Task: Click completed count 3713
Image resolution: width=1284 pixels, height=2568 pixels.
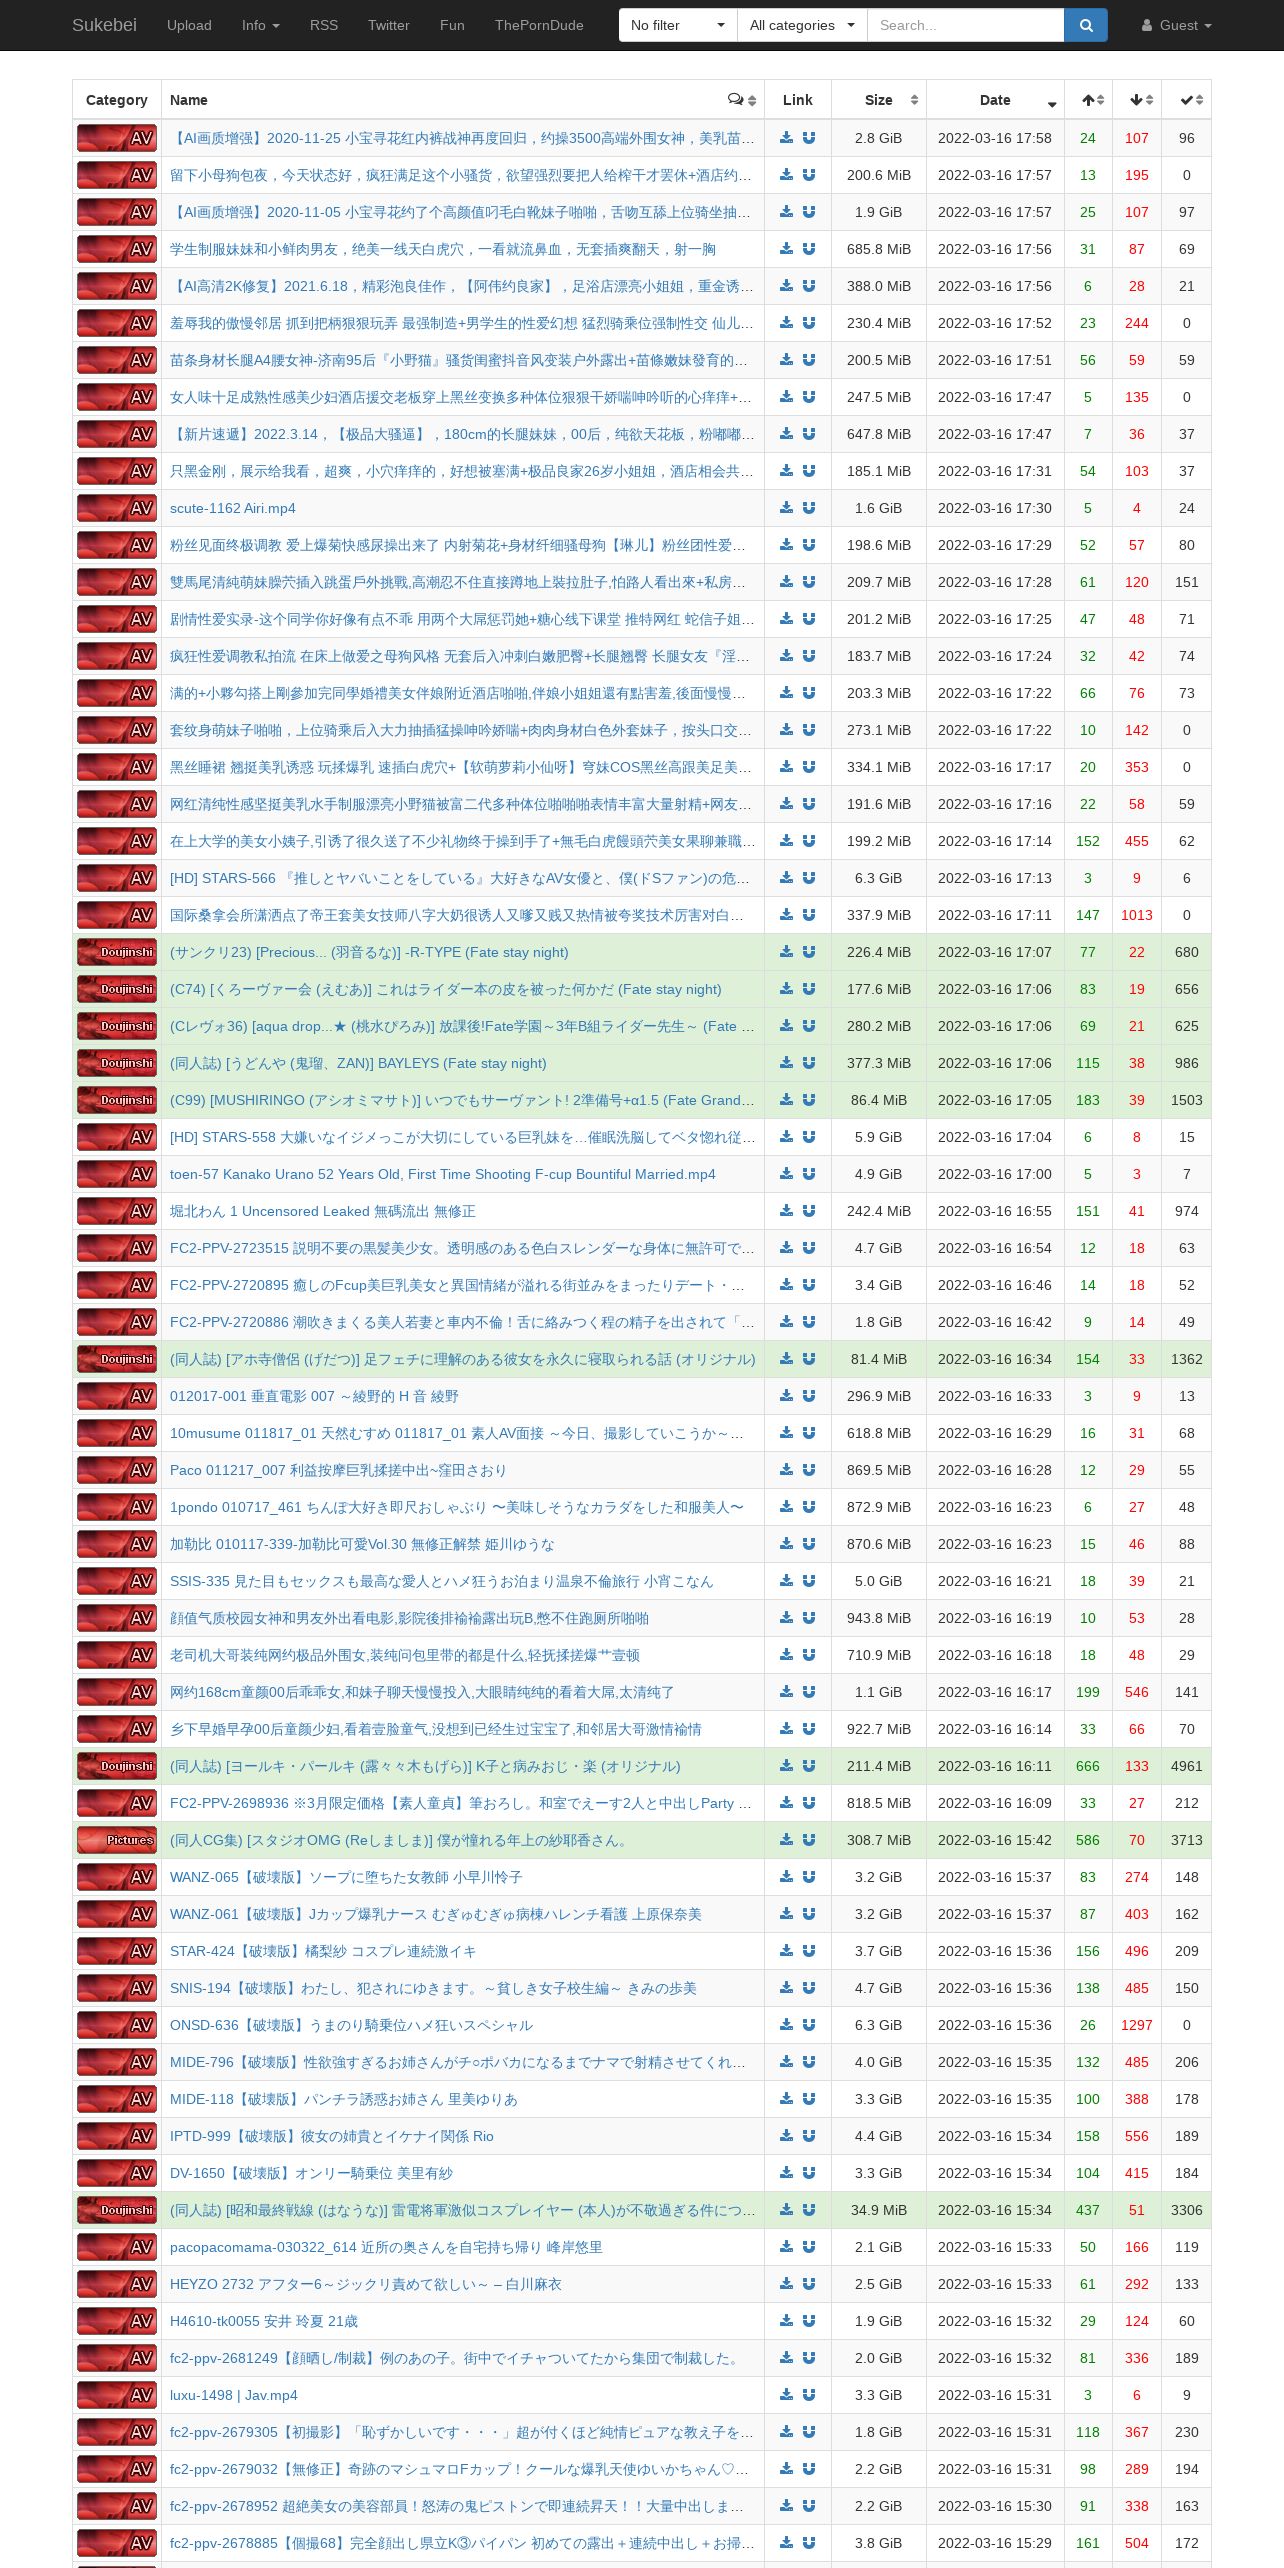Action: [1187, 1840]
